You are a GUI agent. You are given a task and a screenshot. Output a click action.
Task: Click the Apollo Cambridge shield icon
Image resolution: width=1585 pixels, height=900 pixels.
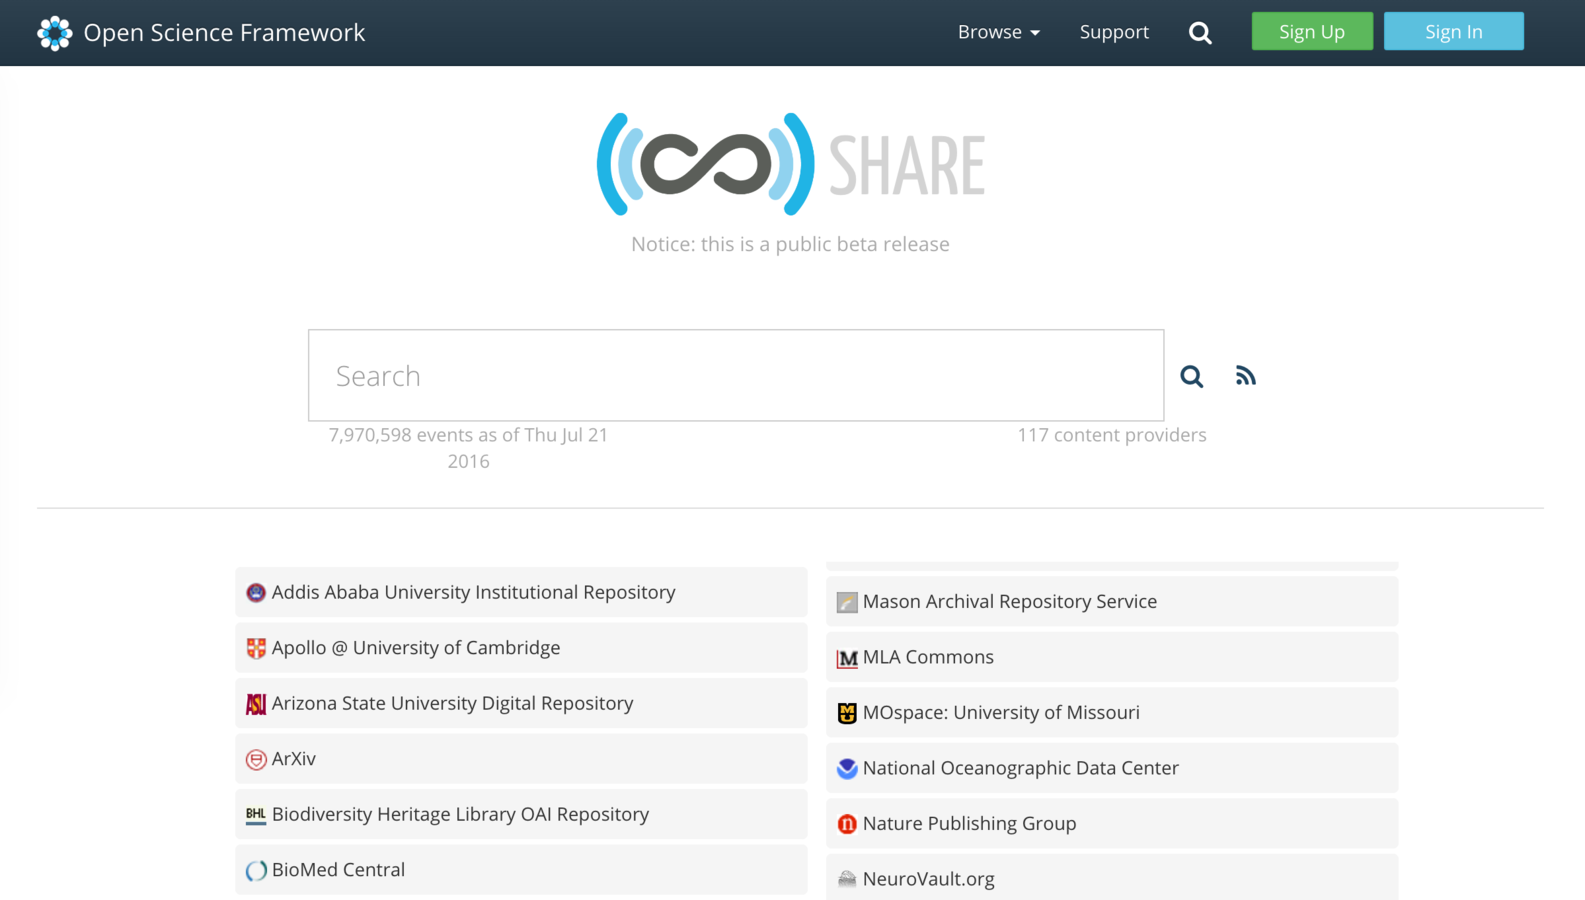click(256, 648)
